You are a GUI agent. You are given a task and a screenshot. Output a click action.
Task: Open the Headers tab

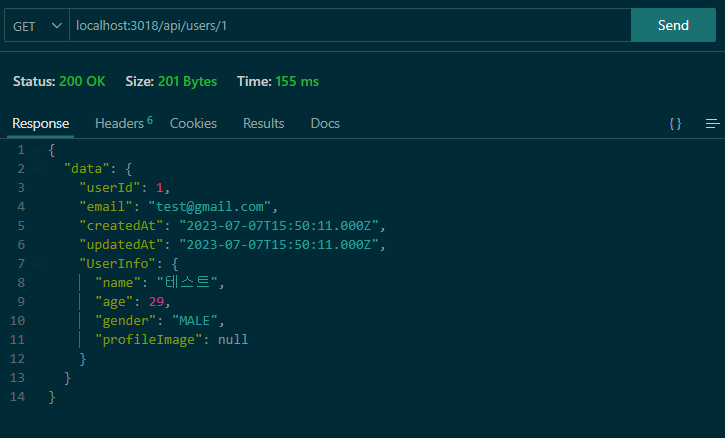(x=119, y=123)
